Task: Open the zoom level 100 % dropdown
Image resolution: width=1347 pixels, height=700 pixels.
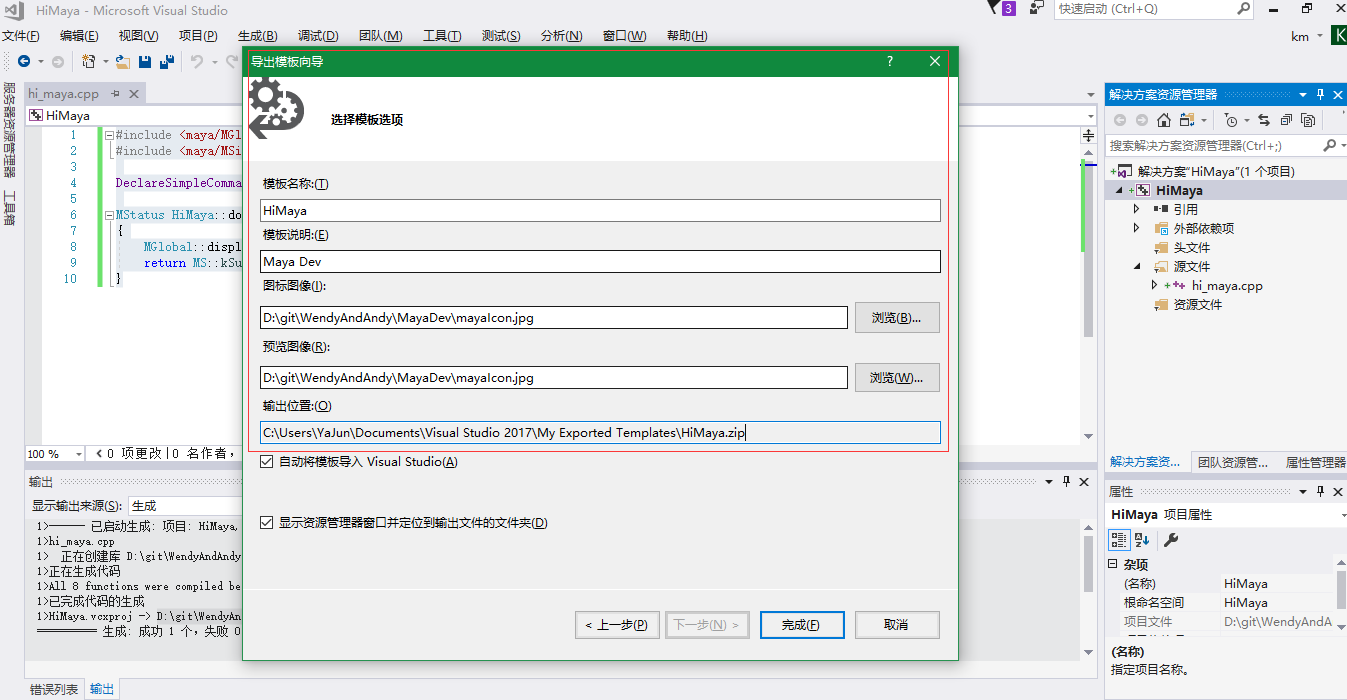Action: pos(79,454)
